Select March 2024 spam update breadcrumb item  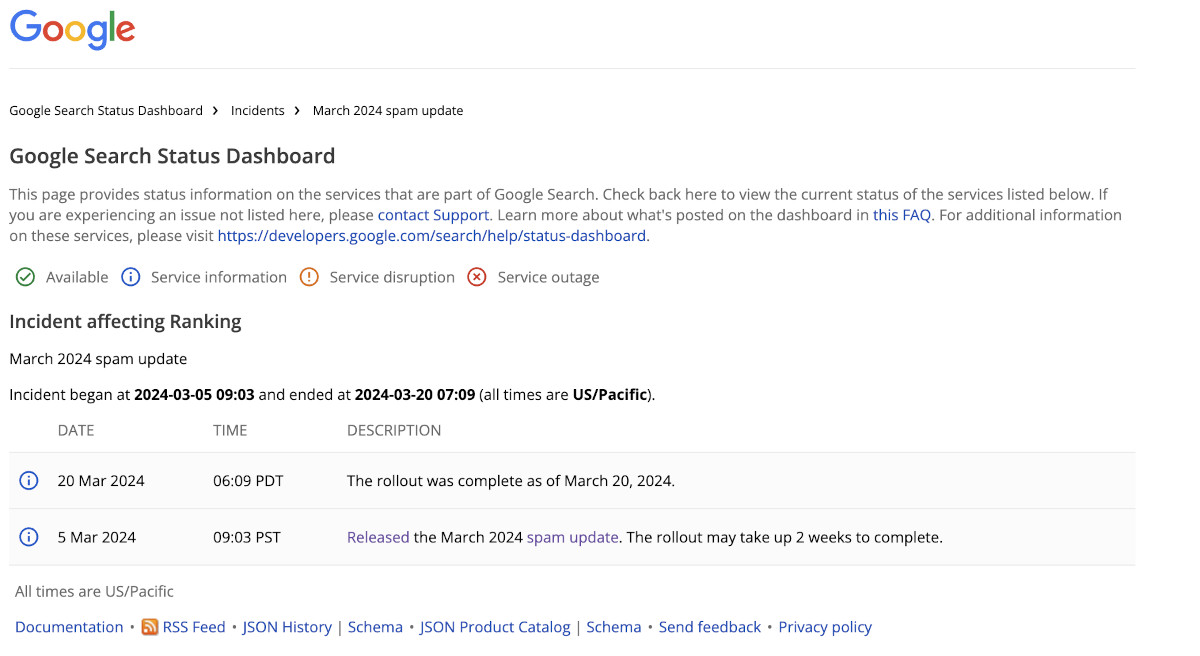(387, 110)
